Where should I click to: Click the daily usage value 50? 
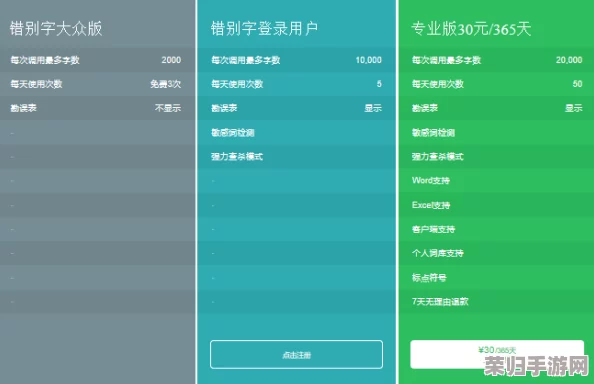[578, 84]
